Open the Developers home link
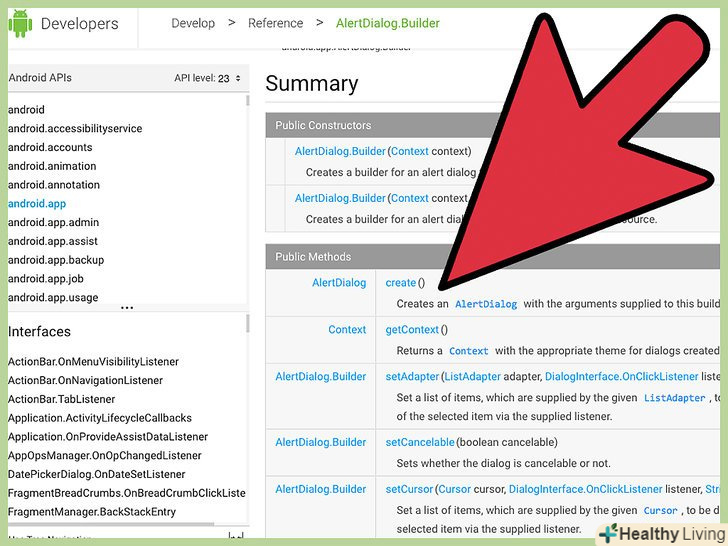 click(x=79, y=24)
